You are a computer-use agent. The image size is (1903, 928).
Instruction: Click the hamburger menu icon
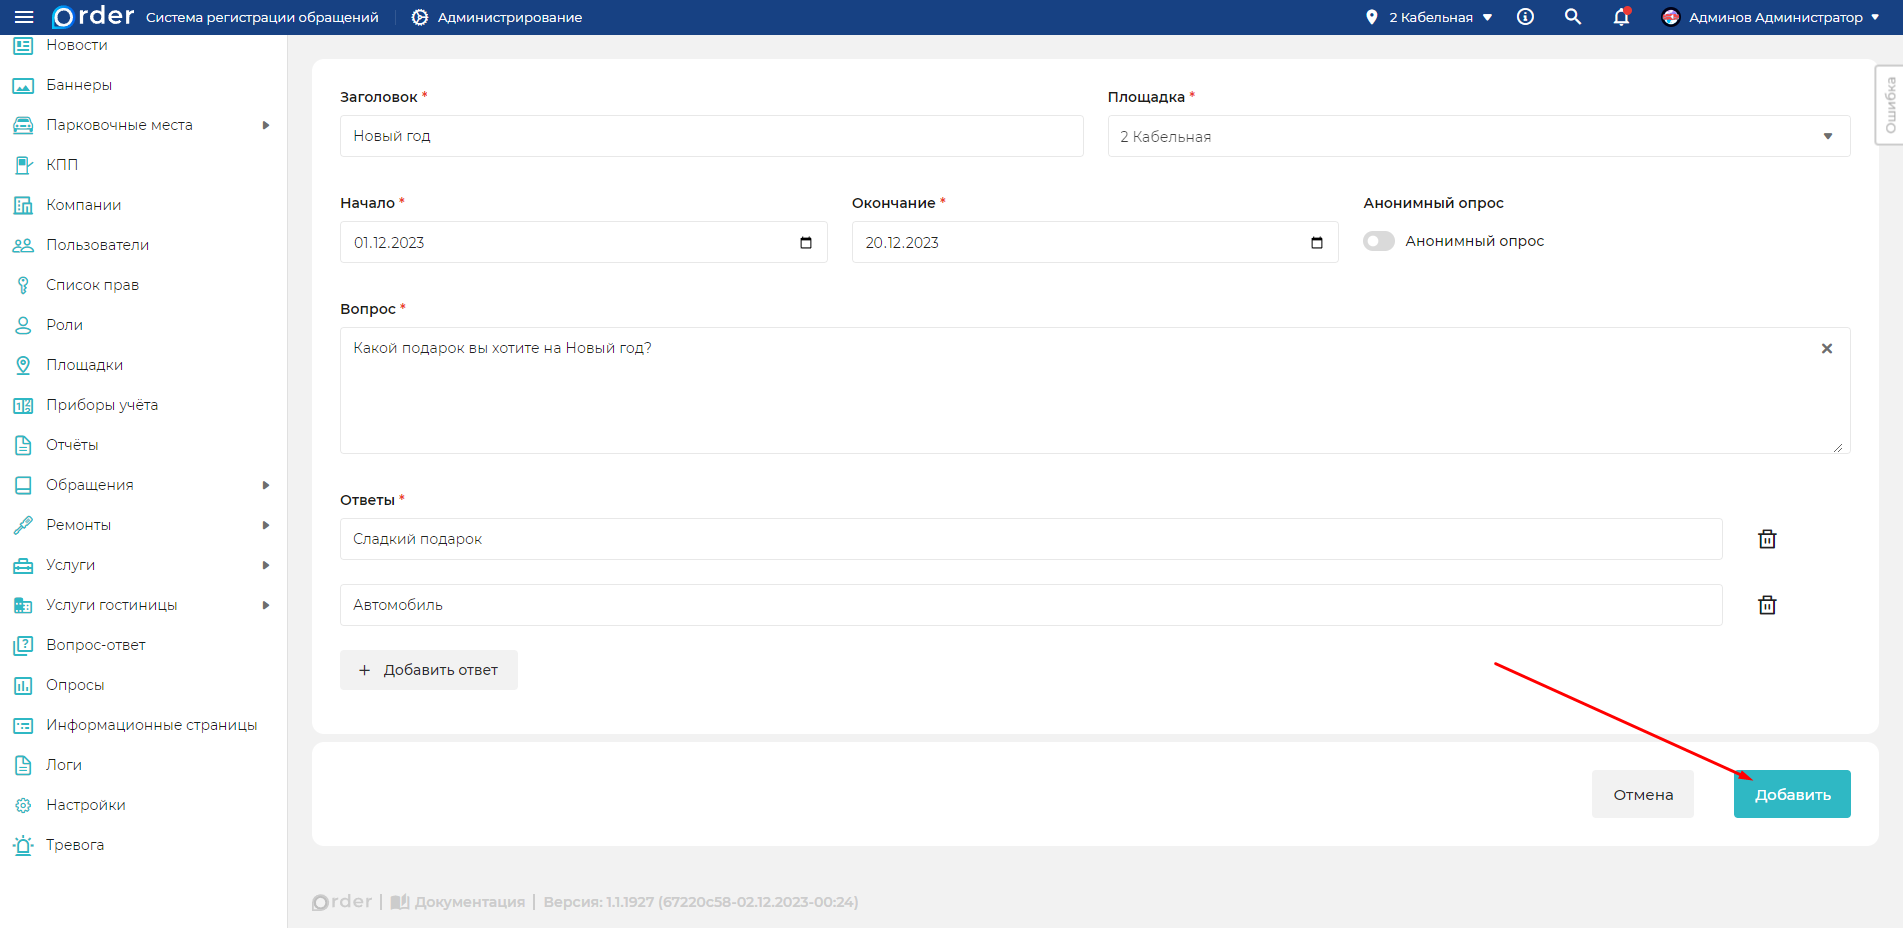point(24,17)
